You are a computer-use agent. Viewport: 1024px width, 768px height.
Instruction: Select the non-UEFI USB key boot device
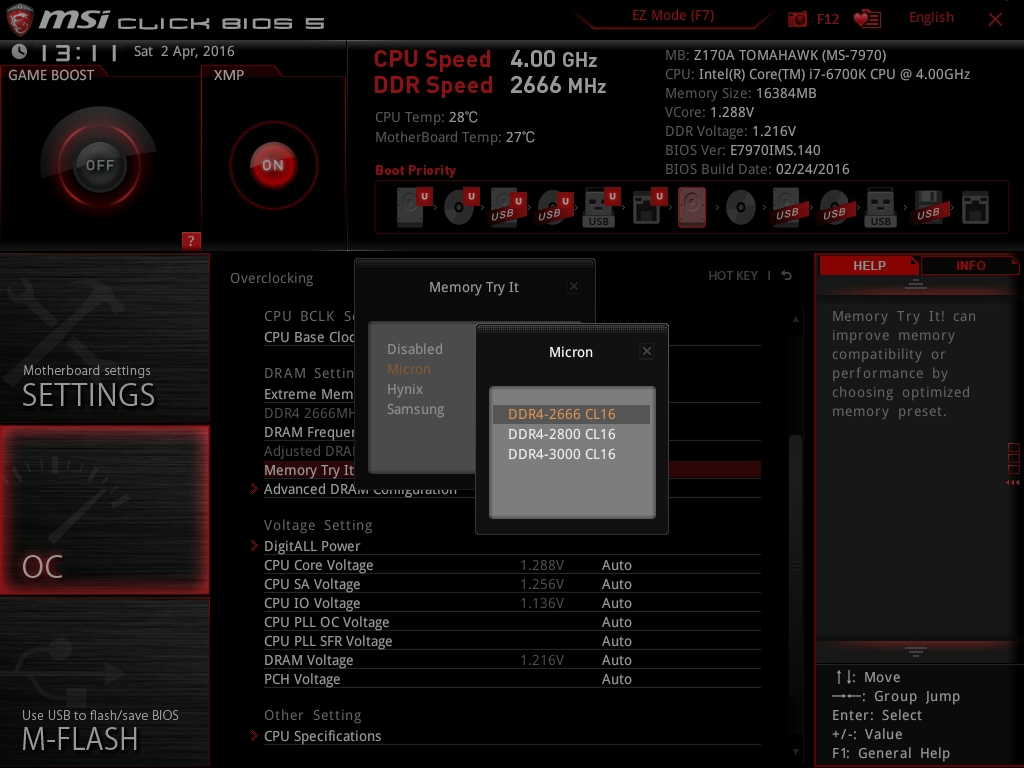pyautogui.click(x=880, y=207)
